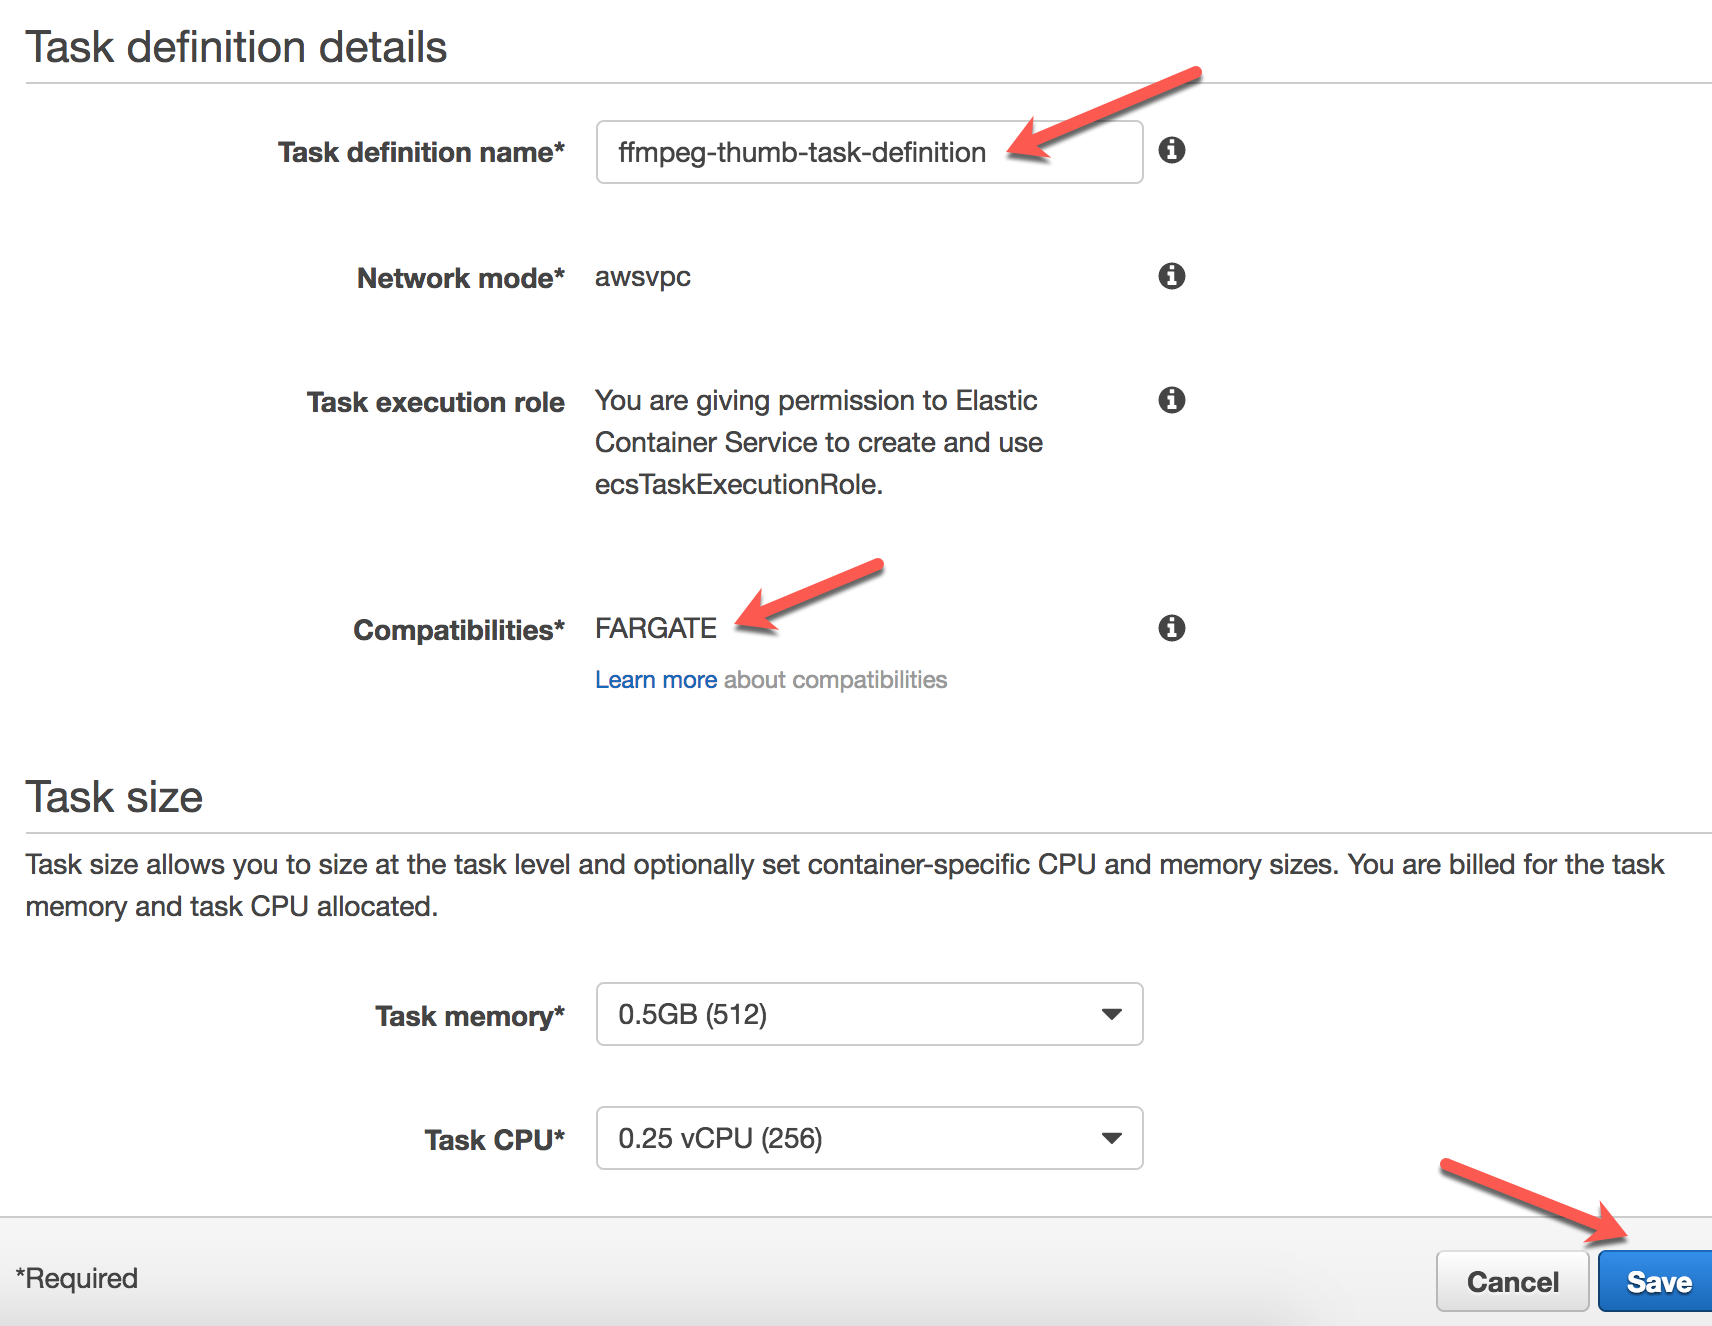
Task: Click inside the Task definition name field
Action: [x=868, y=152]
